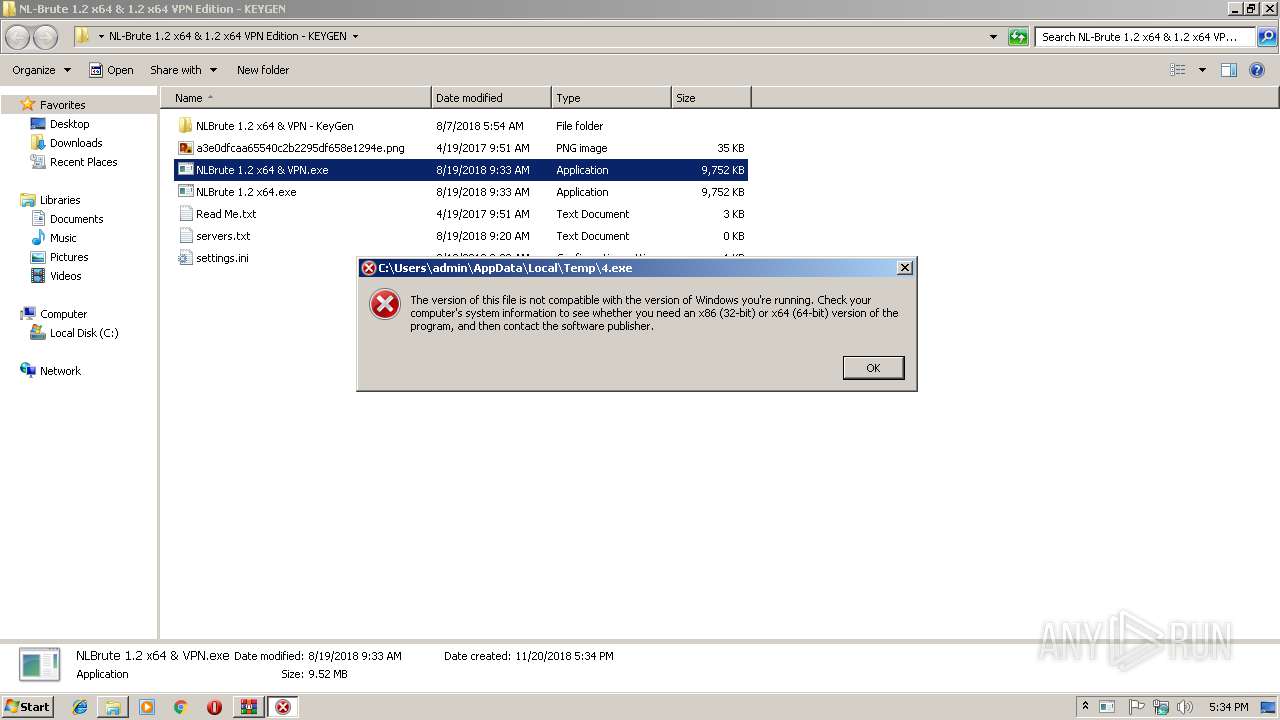Open Downloads in navigation pane
This screenshot has width=1280, height=720.
coord(76,143)
